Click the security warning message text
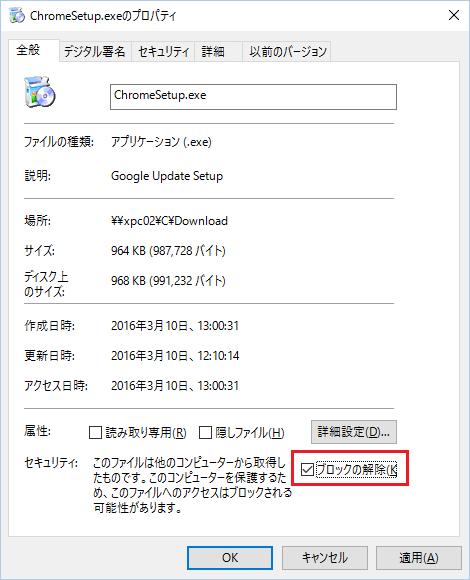Viewport: 470px width, 580px height. click(x=192, y=485)
